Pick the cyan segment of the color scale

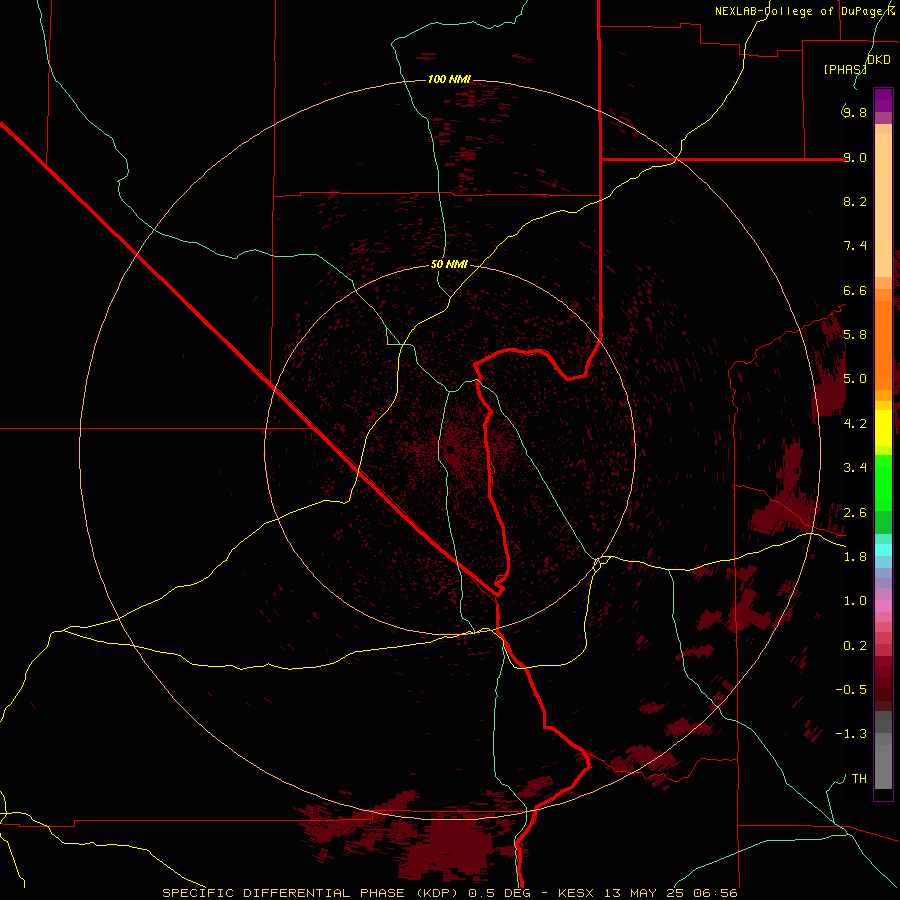pyautogui.click(x=883, y=550)
